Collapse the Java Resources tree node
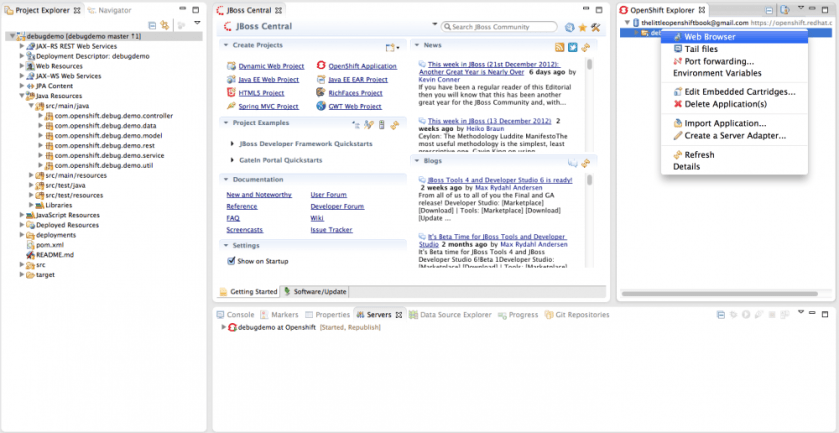Viewport: 839px width, 433px height. click(22, 96)
